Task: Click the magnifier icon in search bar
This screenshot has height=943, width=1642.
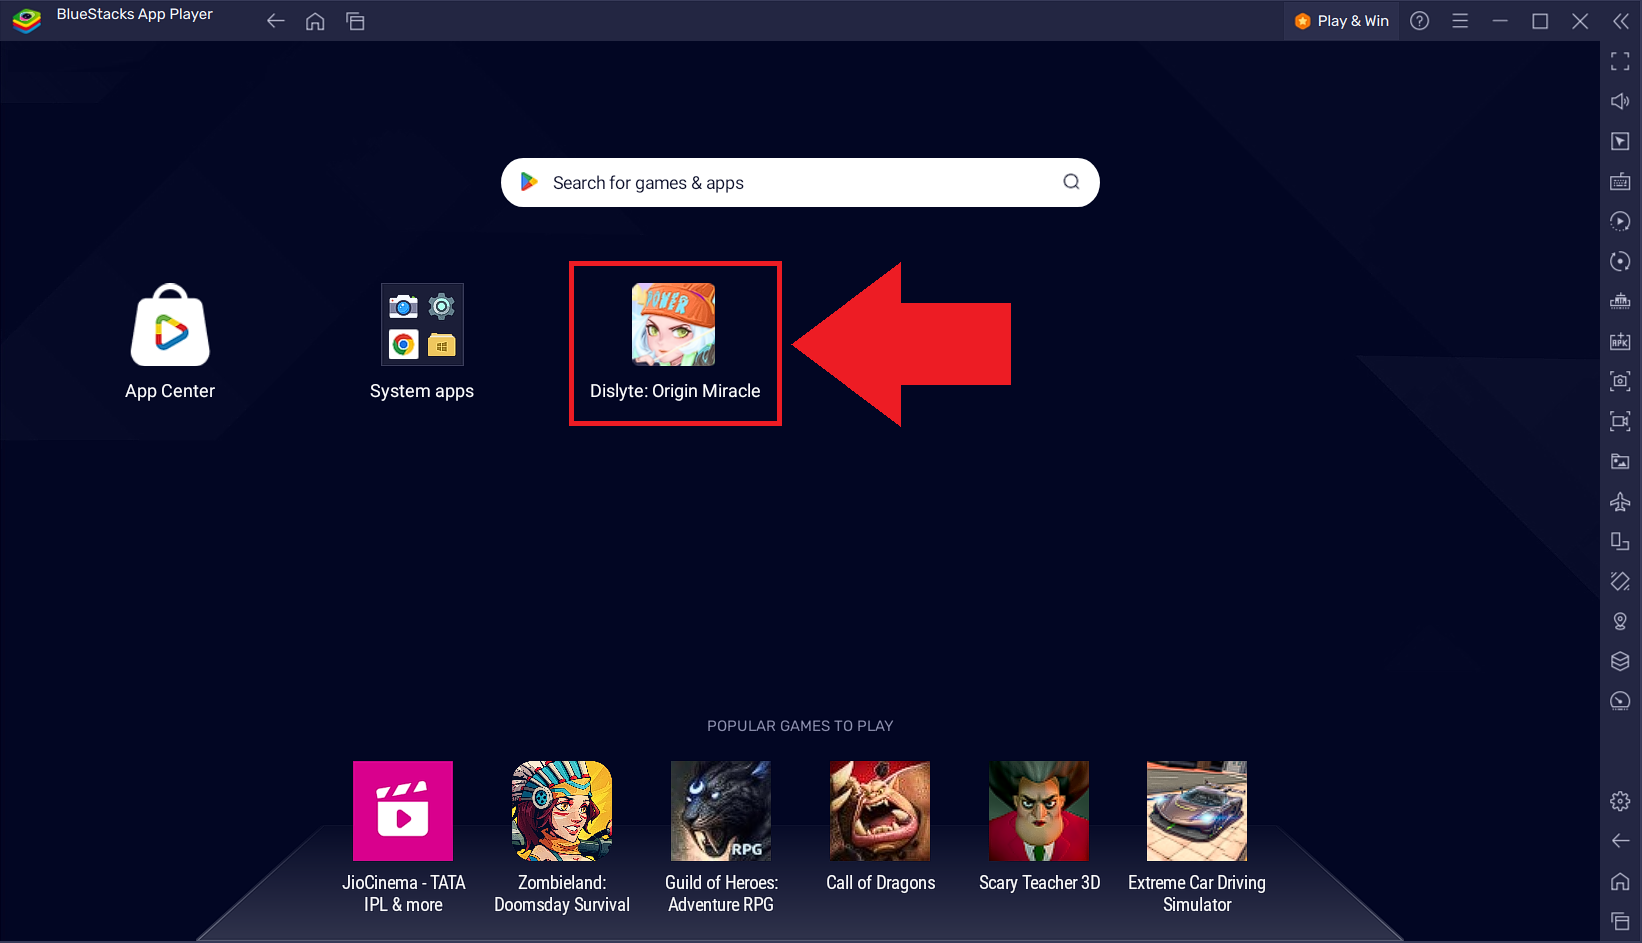Action: tap(1071, 182)
